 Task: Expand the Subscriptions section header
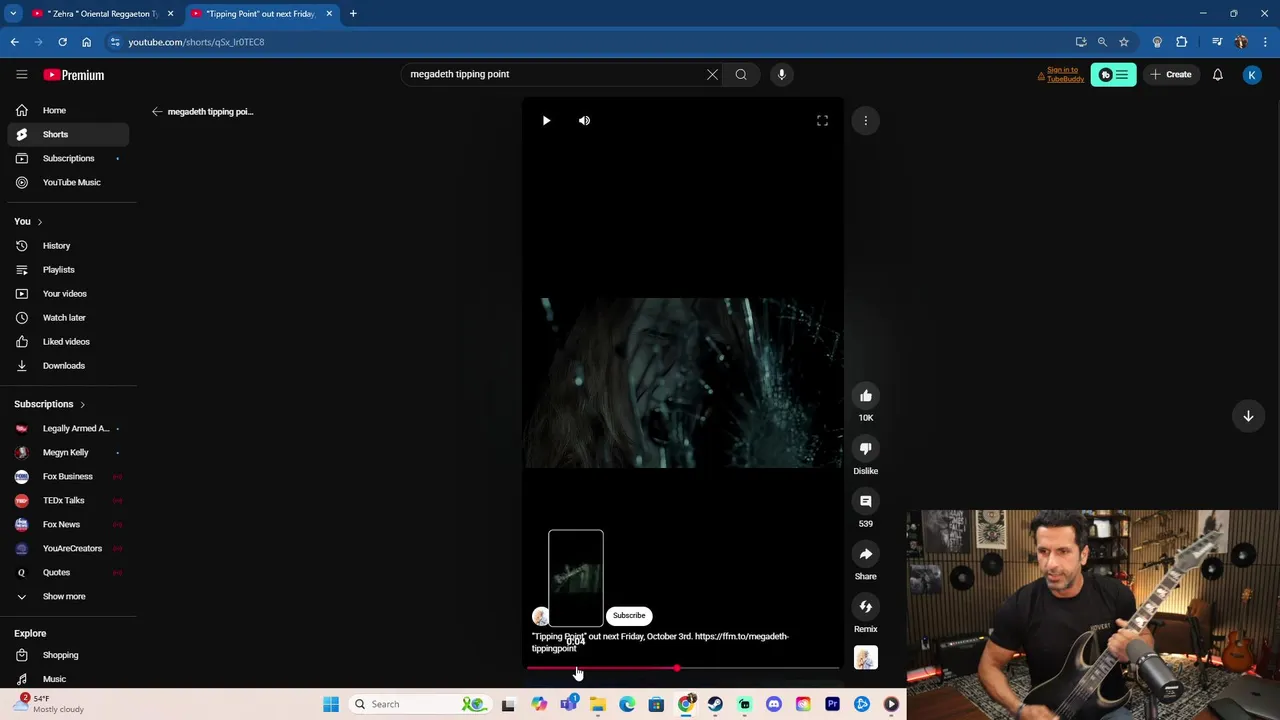50,404
